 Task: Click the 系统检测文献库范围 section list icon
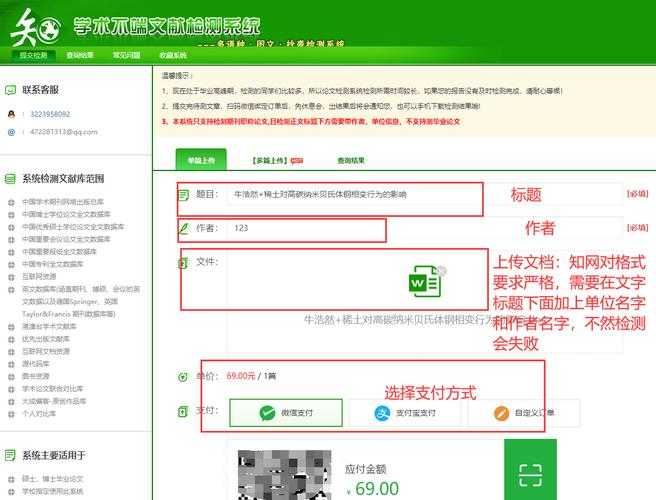(10, 179)
